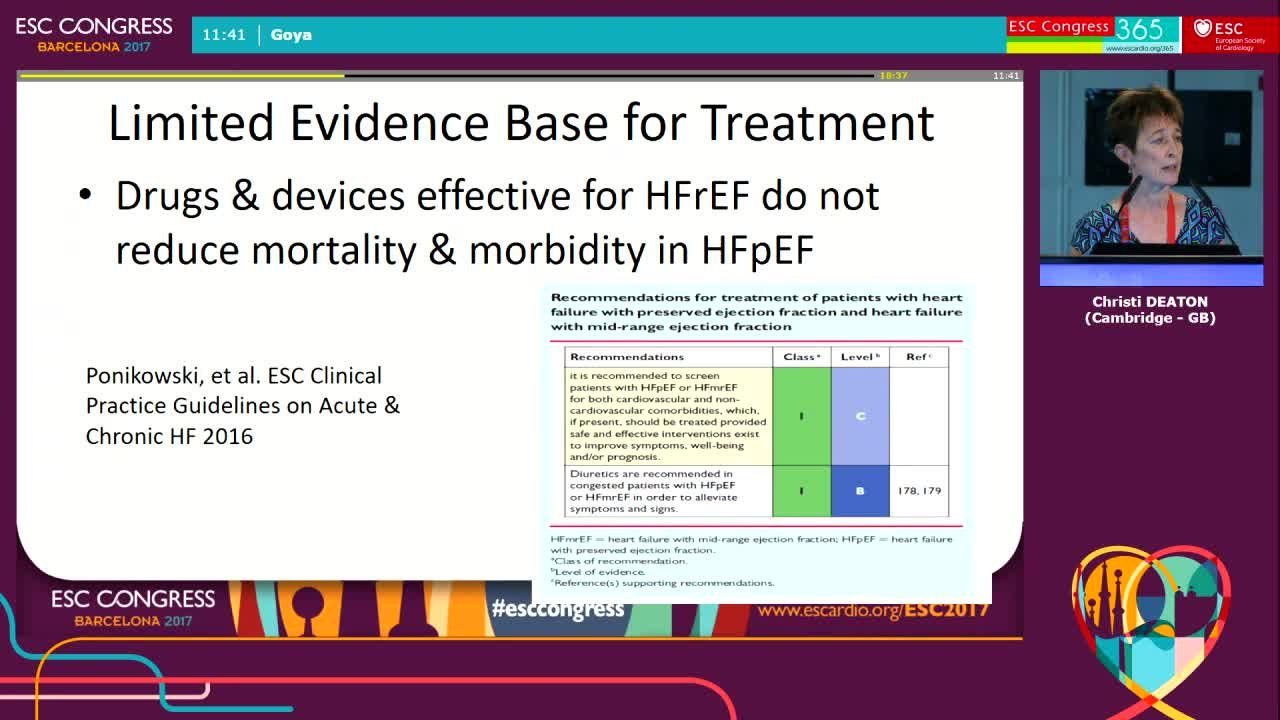Click the Ponikowski et al. citation text
Image resolution: width=1280 pixels, height=720 pixels.
[243, 406]
